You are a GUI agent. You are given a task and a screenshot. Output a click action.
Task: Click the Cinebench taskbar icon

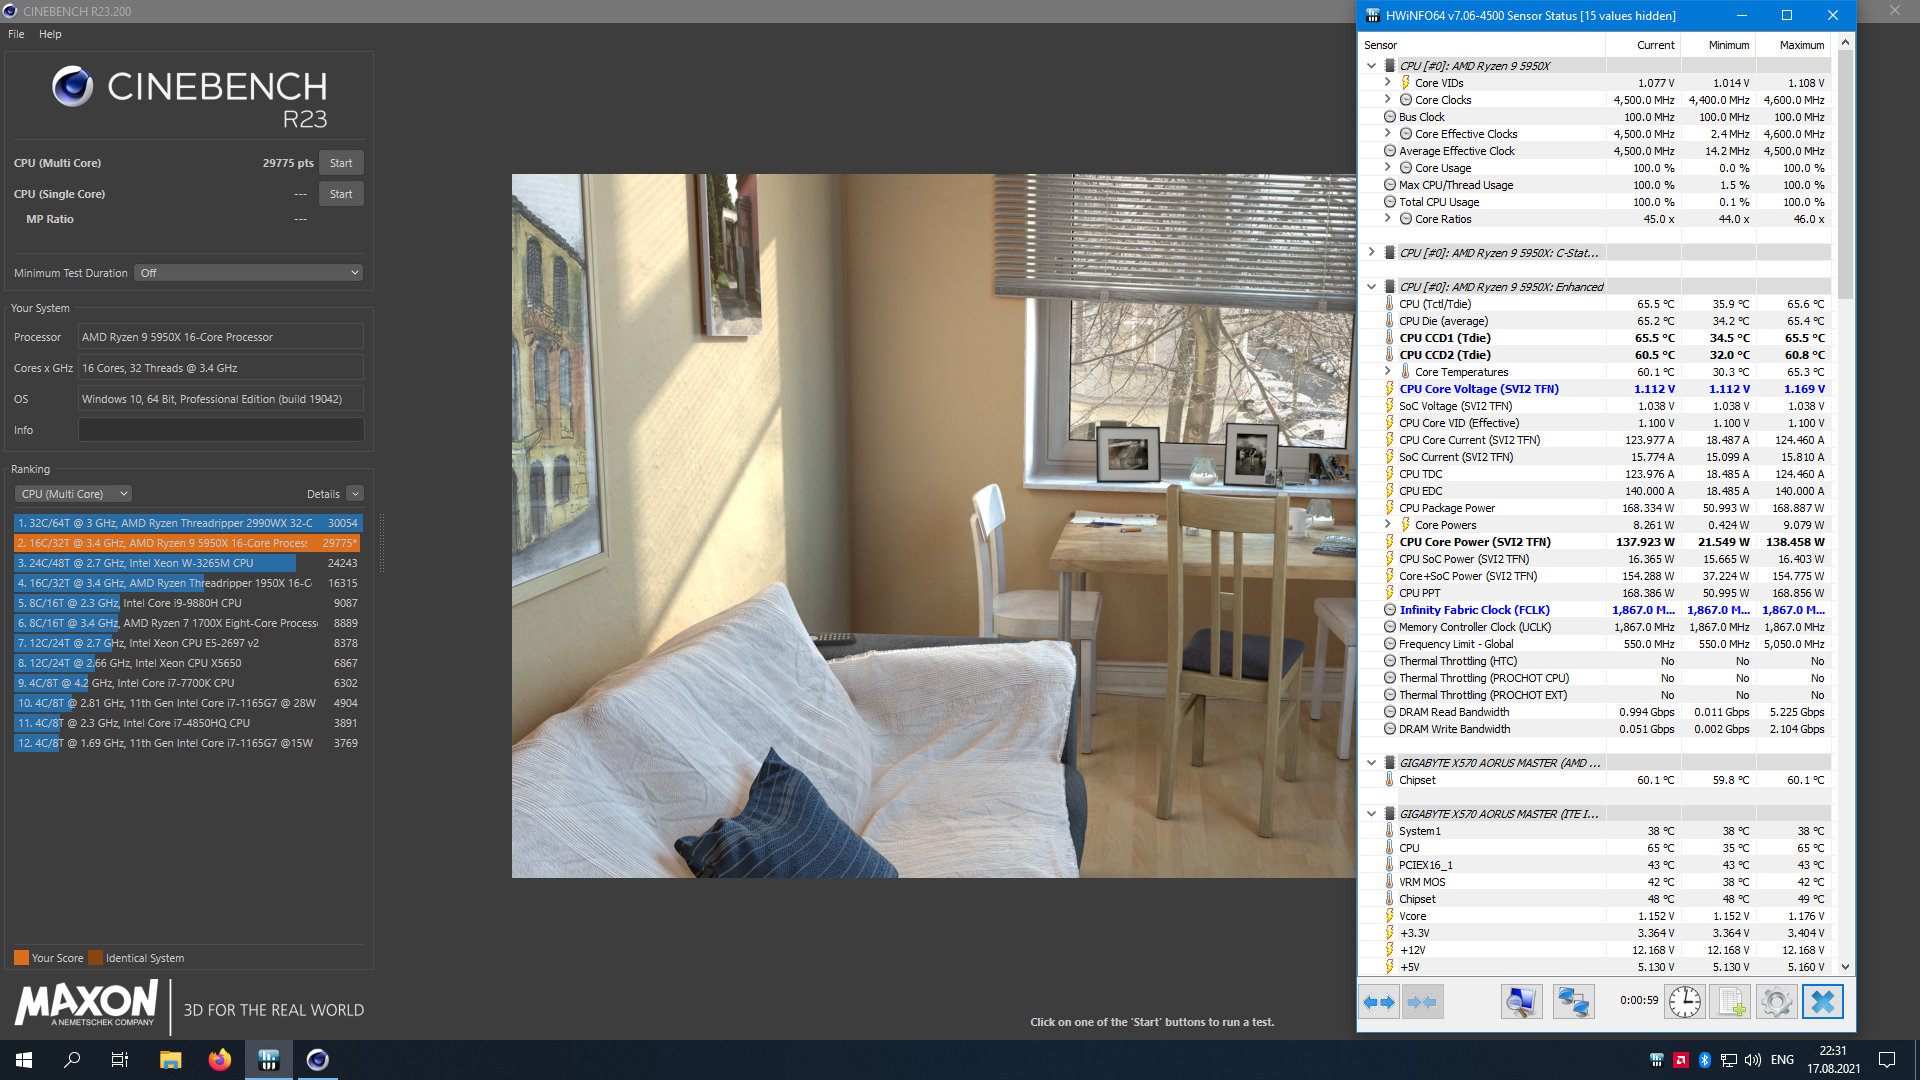point(317,1060)
